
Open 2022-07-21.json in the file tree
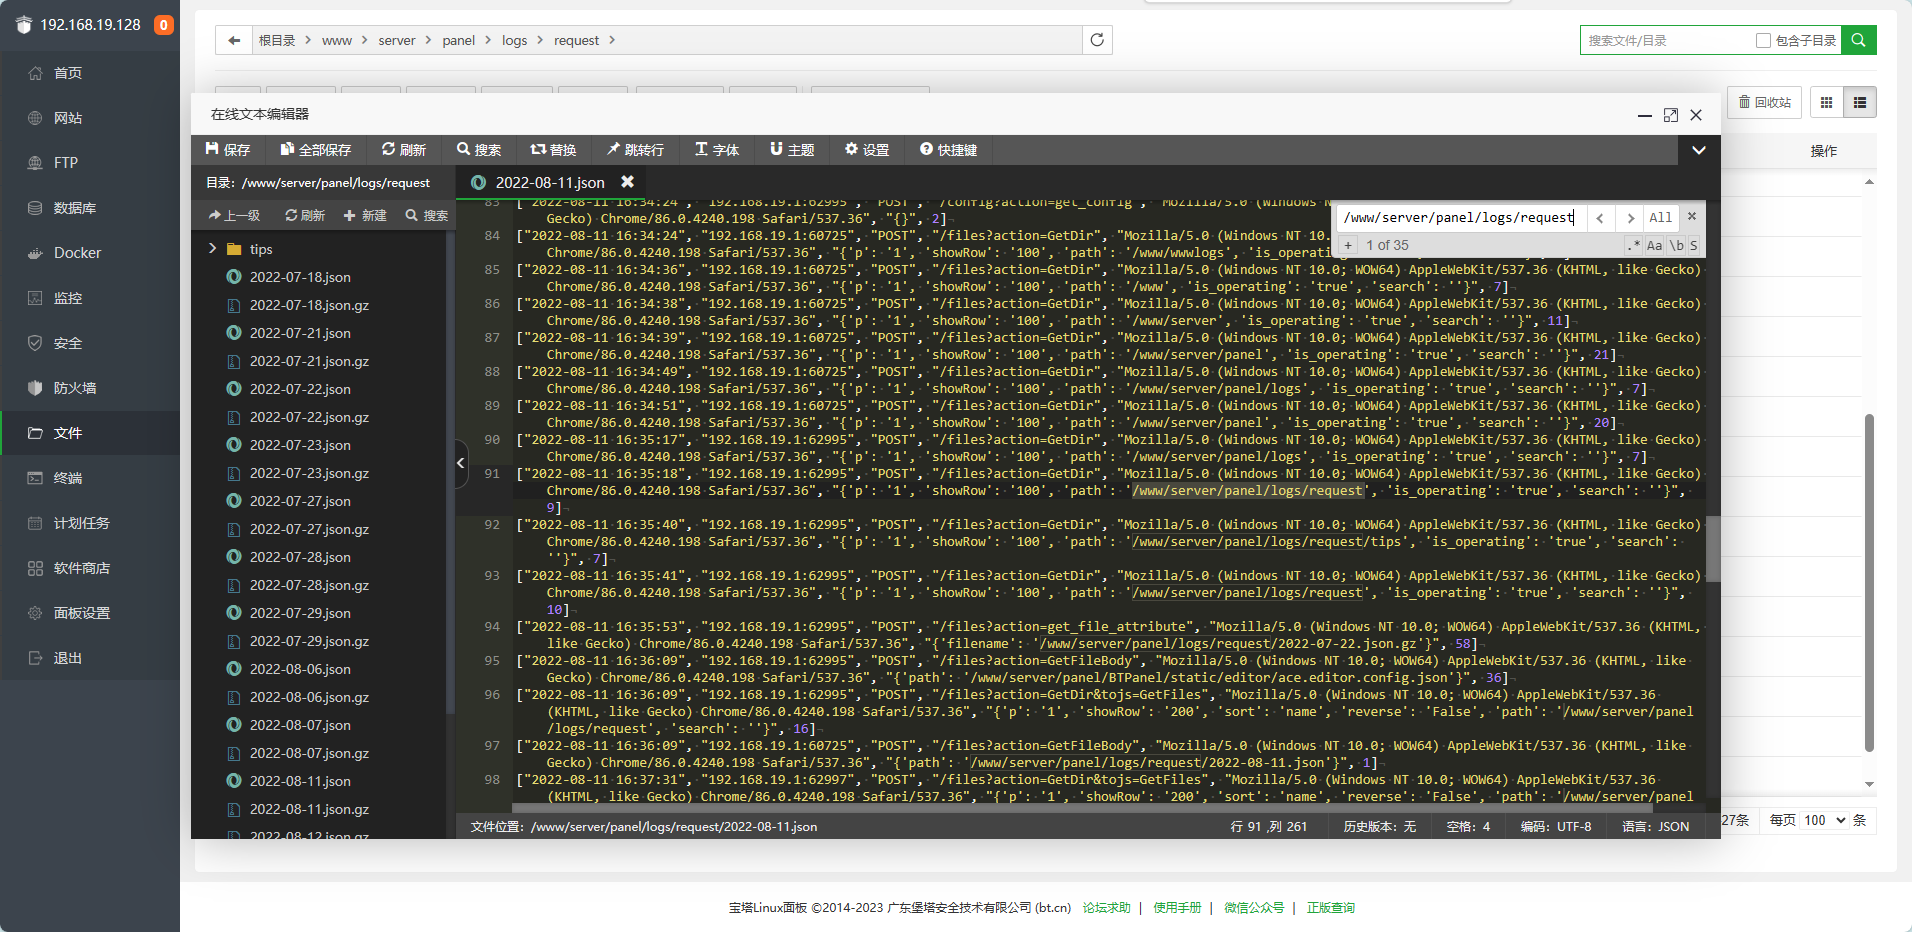pyautogui.click(x=300, y=333)
